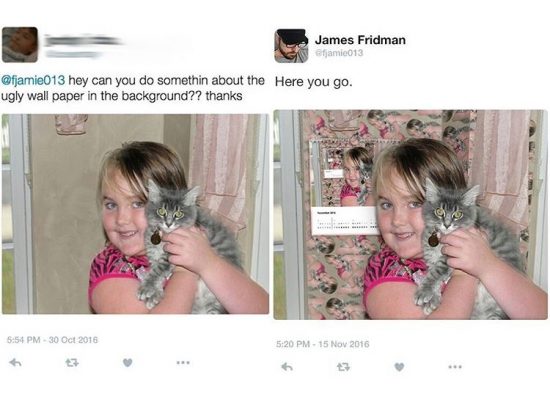The height and width of the screenshot is (408, 550).
Task: Click the "Here you go." tweet text
Action: tap(314, 82)
